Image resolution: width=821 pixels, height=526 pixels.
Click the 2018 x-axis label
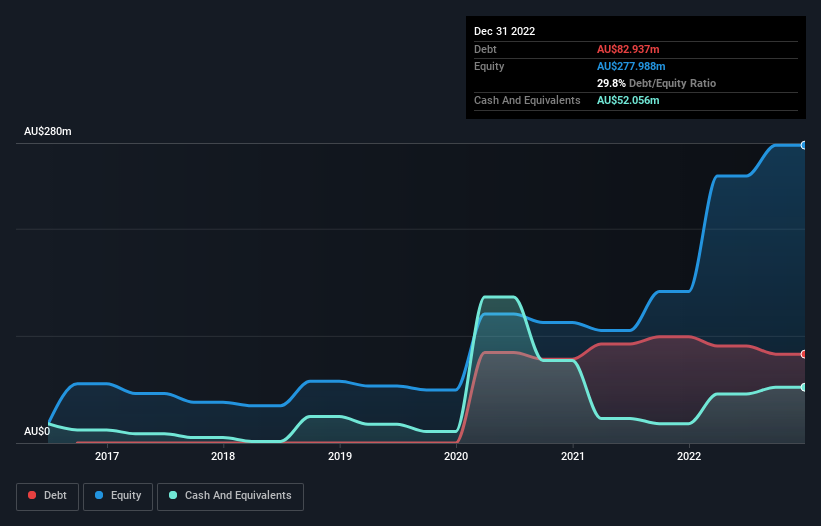[223, 456]
